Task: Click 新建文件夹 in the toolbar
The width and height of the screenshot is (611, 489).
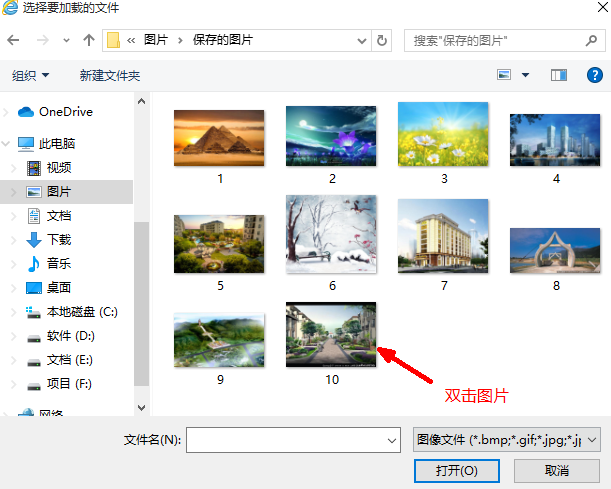Action: pyautogui.click(x=110, y=76)
